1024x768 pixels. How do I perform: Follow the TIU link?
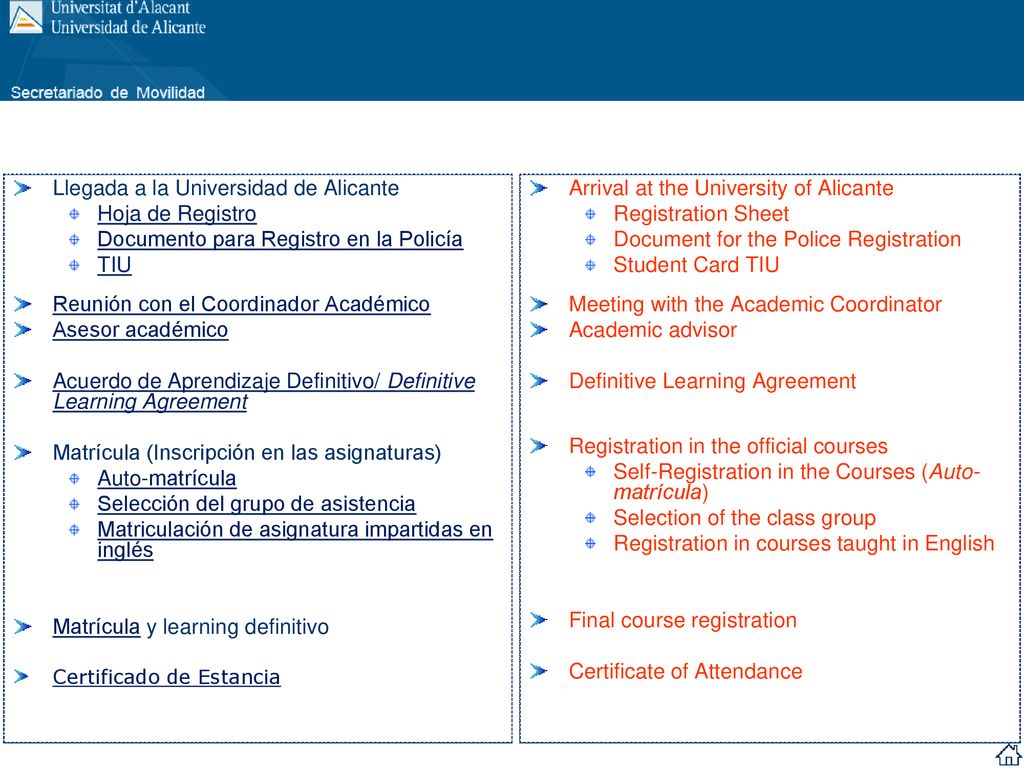click(x=114, y=265)
